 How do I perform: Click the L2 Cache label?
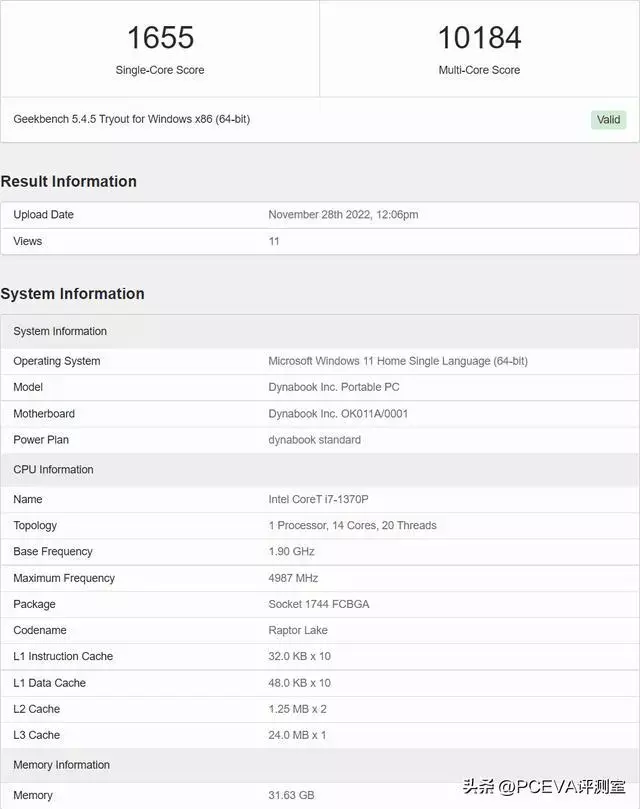(x=37, y=709)
